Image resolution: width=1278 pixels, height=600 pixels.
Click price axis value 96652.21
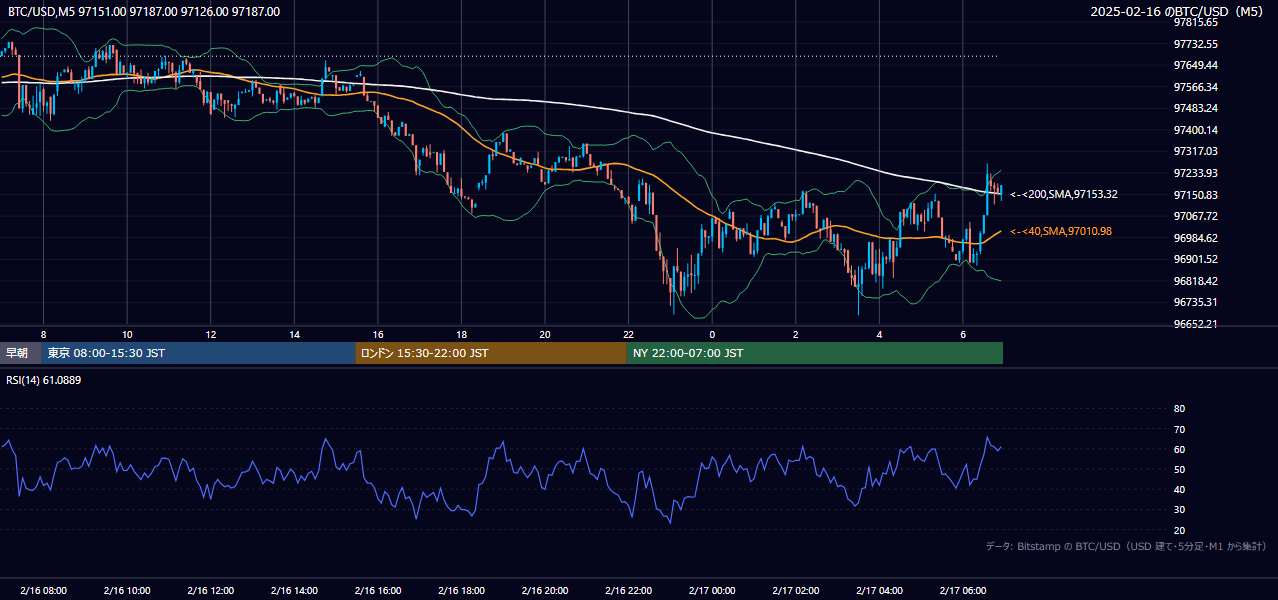tap(1196, 324)
